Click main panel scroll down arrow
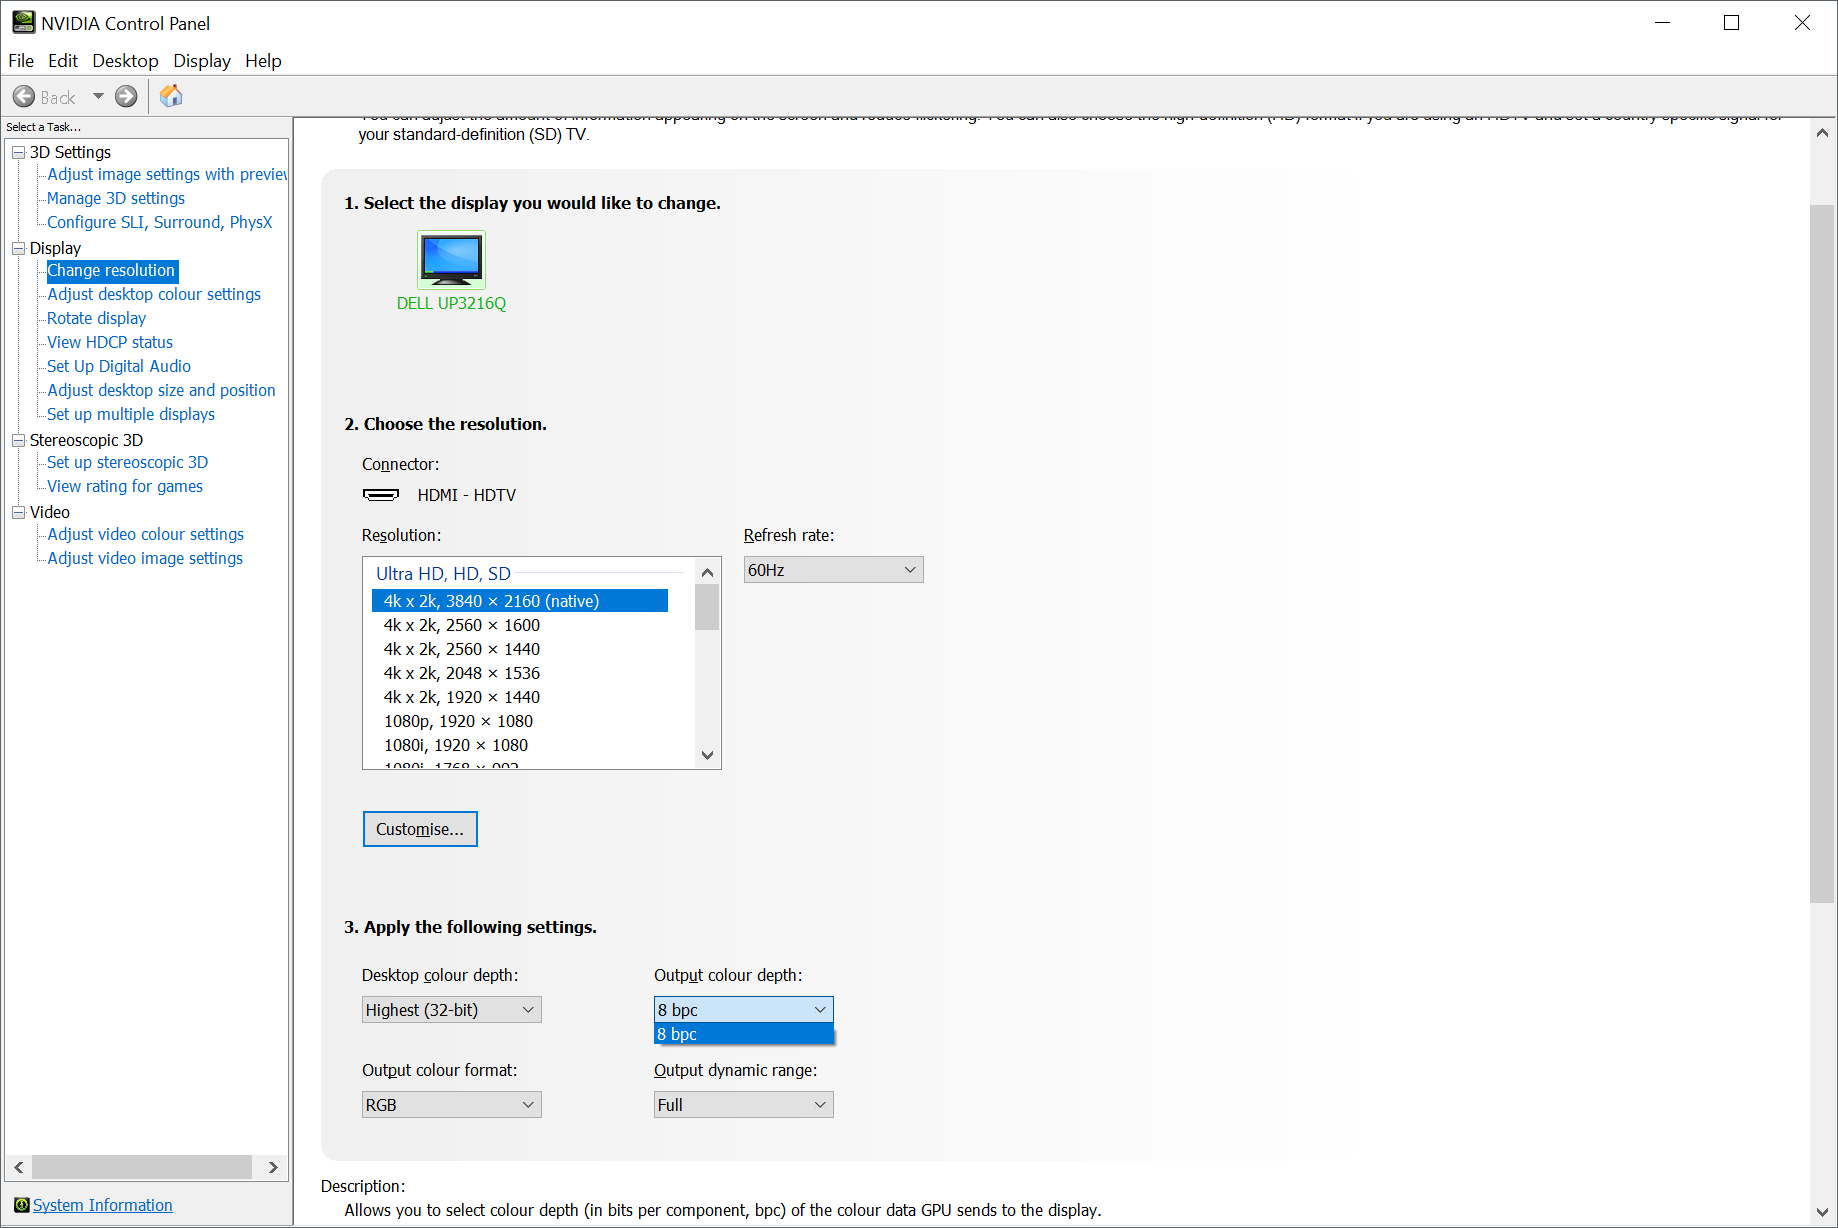This screenshot has width=1838, height=1228. coord(1822,1212)
